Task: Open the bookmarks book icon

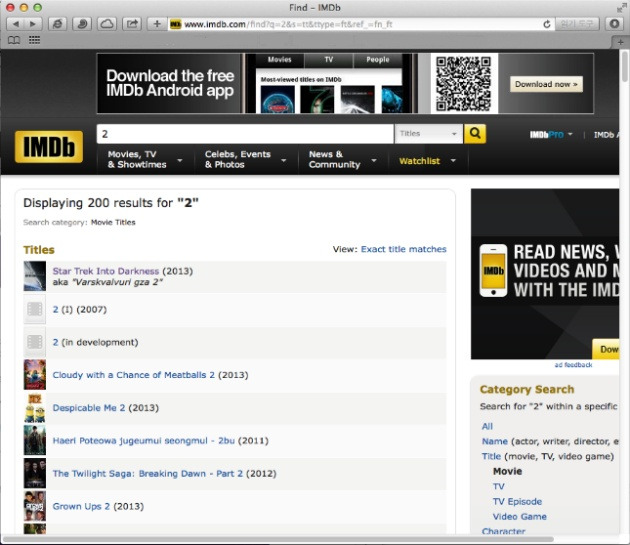Action: 14,40
